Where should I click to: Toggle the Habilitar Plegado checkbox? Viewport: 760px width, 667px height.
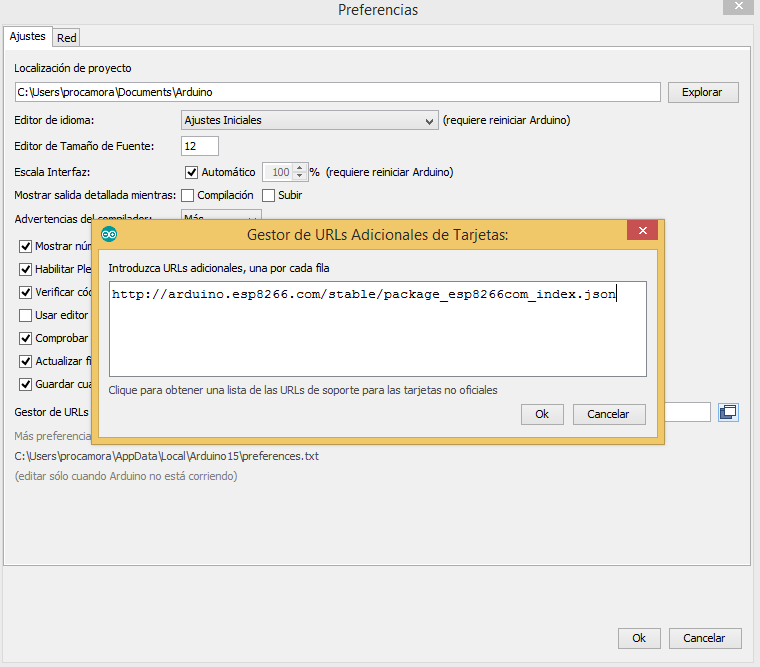click(x=26, y=269)
